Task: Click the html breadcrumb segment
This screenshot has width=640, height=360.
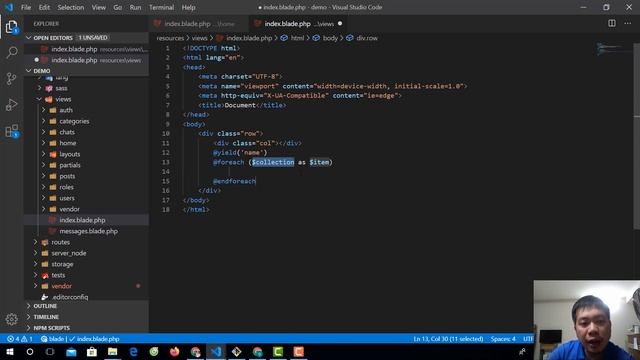Action: point(293,38)
